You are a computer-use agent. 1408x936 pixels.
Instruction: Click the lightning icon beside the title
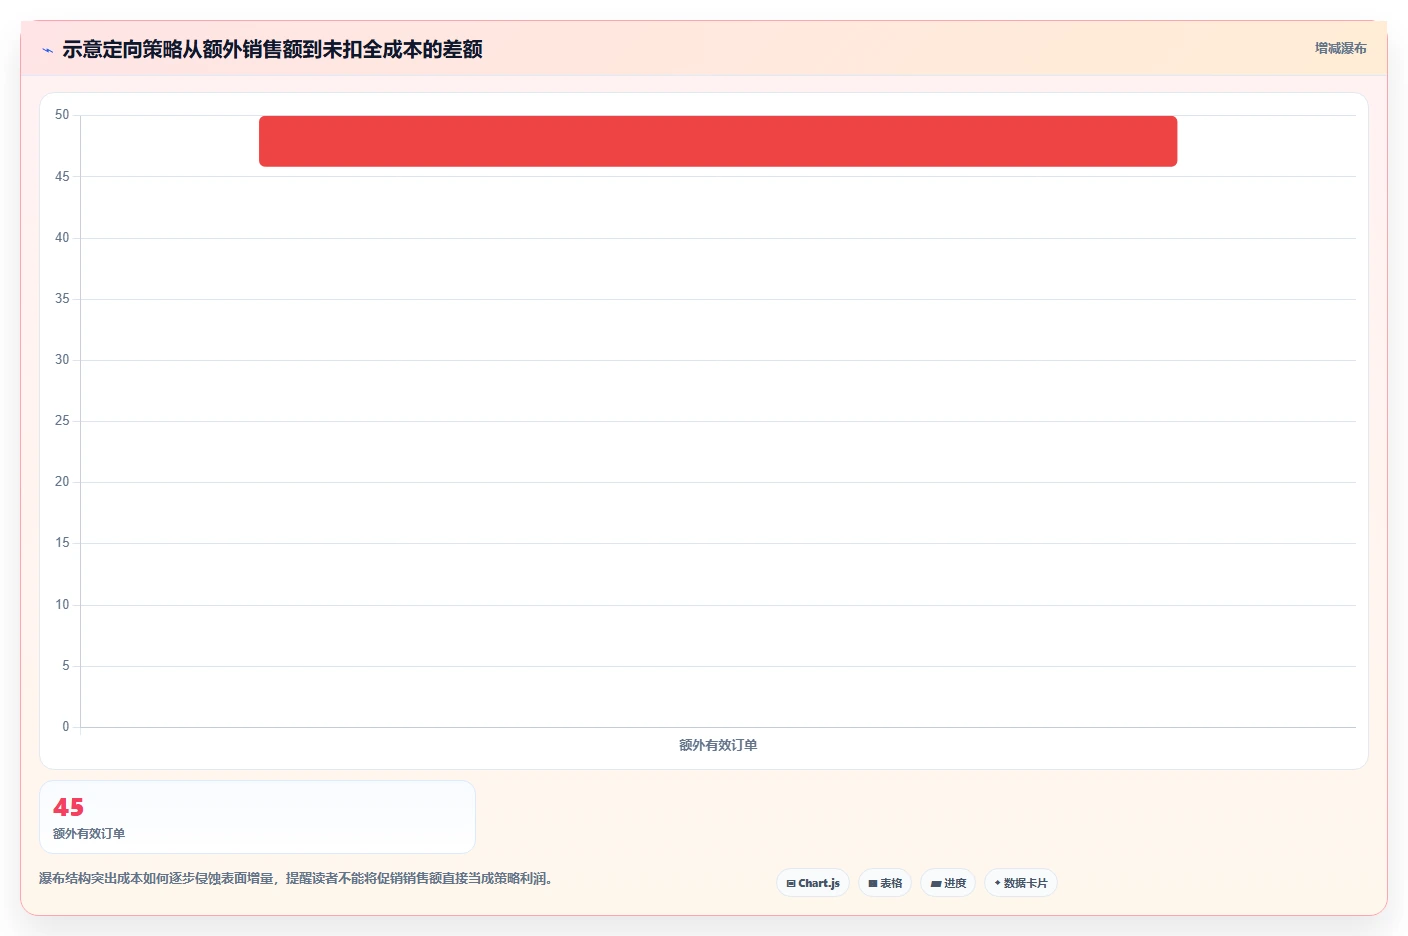coord(47,50)
